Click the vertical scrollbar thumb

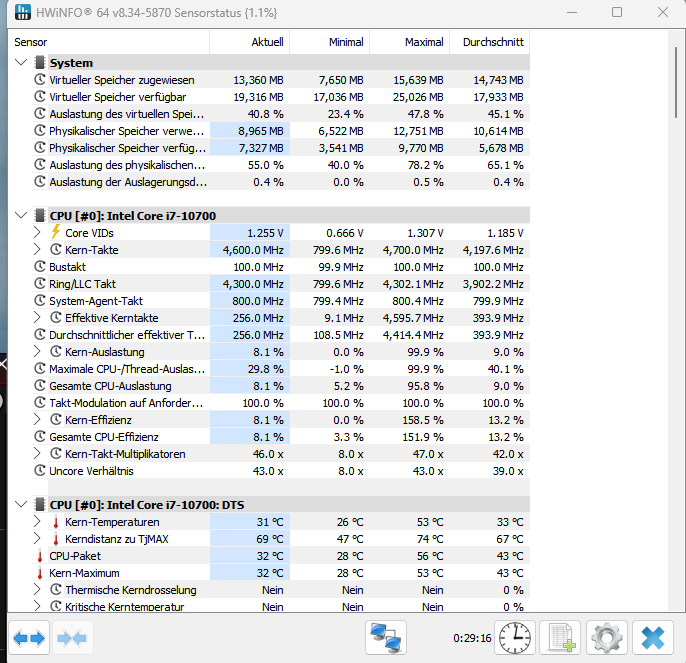pos(676,81)
